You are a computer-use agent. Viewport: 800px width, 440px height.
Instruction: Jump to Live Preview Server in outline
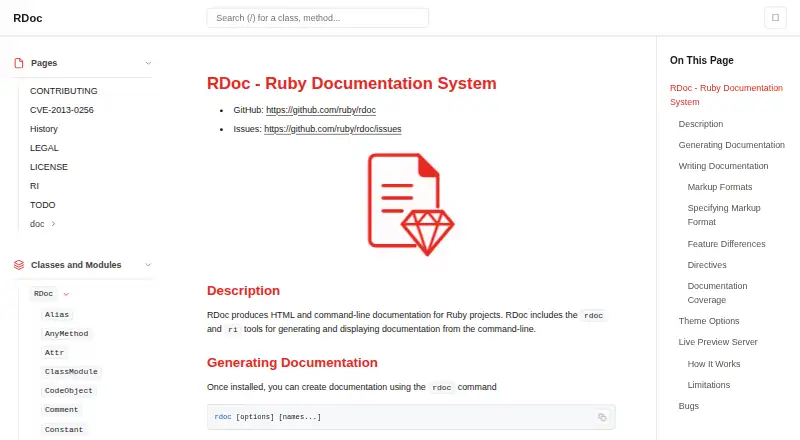click(718, 342)
